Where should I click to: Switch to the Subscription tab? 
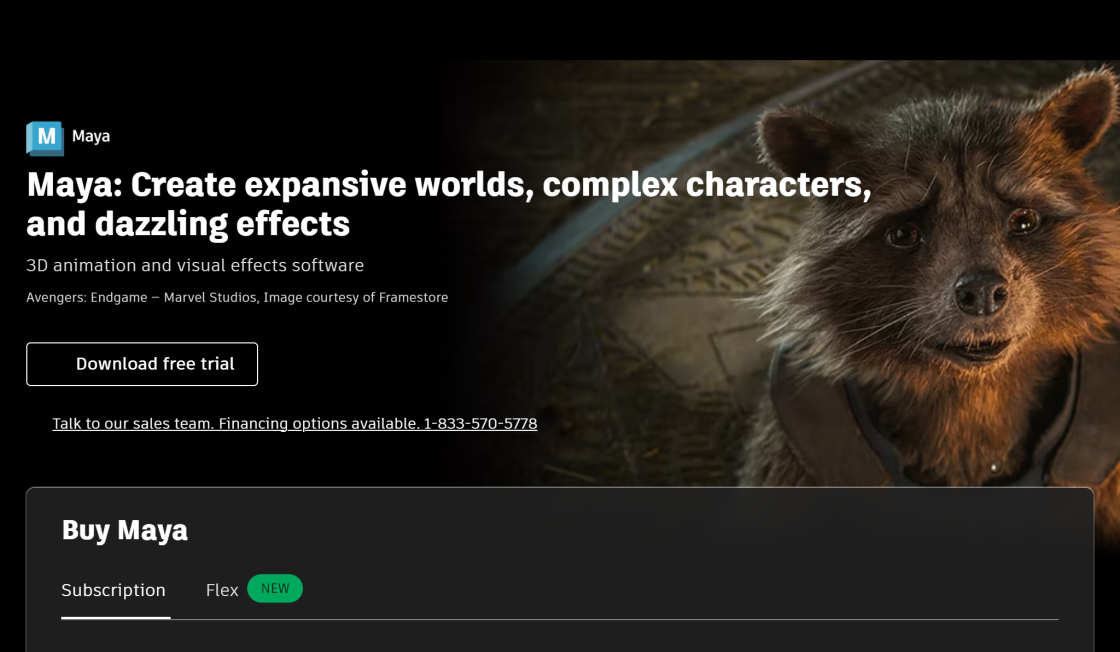(x=114, y=591)
